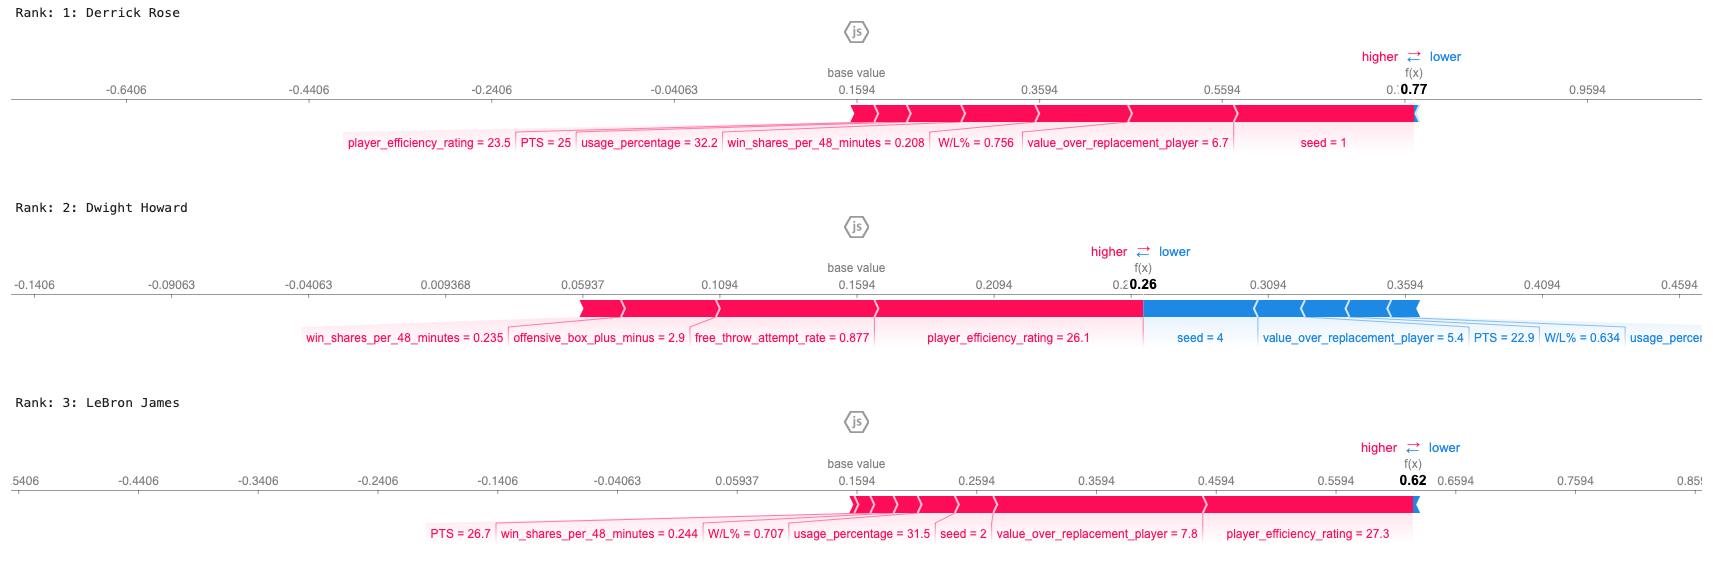Click the f(x) value 0.77
1713x576 pixels.
tap(1414, 90)
